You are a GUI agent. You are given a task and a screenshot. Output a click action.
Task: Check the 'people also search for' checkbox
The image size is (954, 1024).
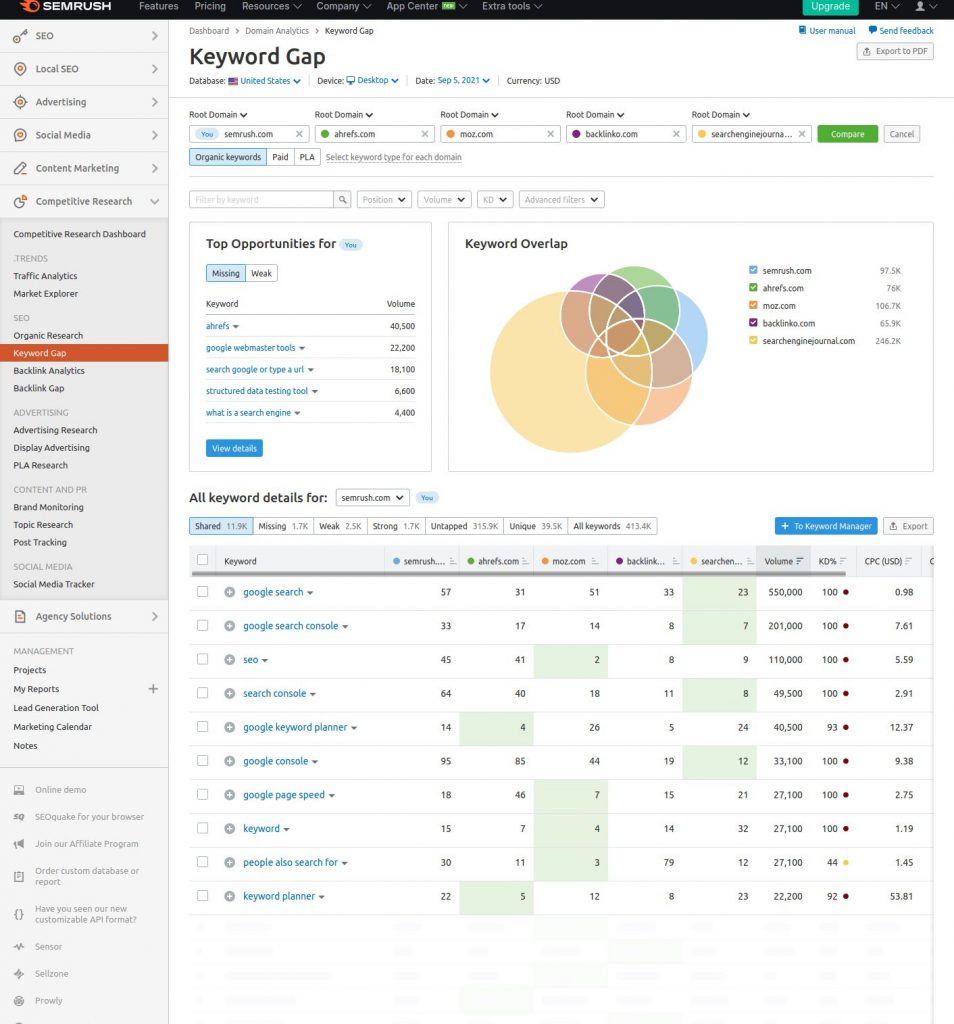point(202,862)
